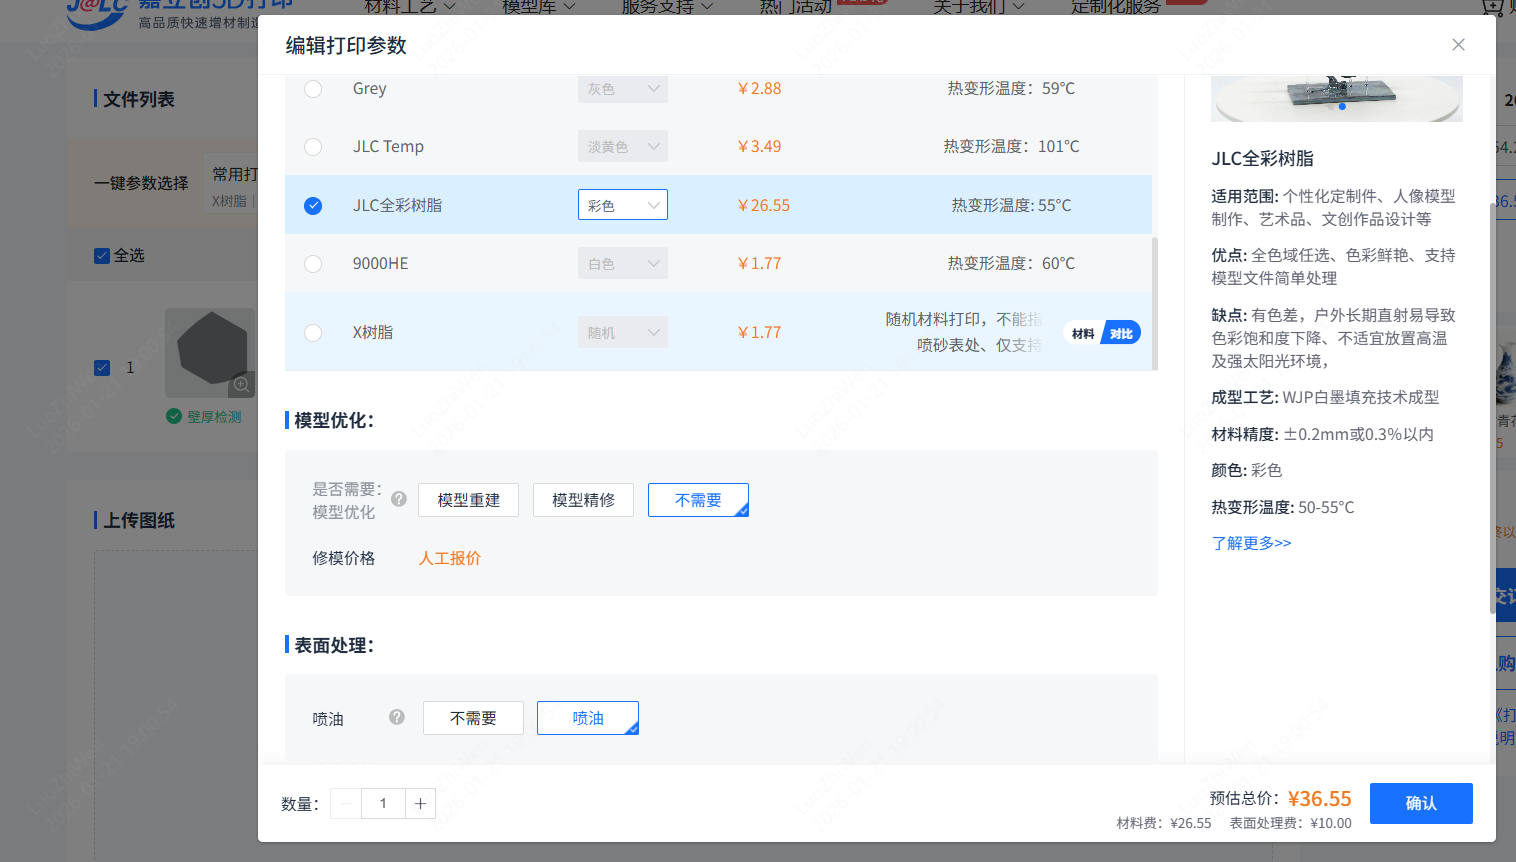Click the help icon beside 喷油
Screen dimensions: 1516x862
click(397, 717)
